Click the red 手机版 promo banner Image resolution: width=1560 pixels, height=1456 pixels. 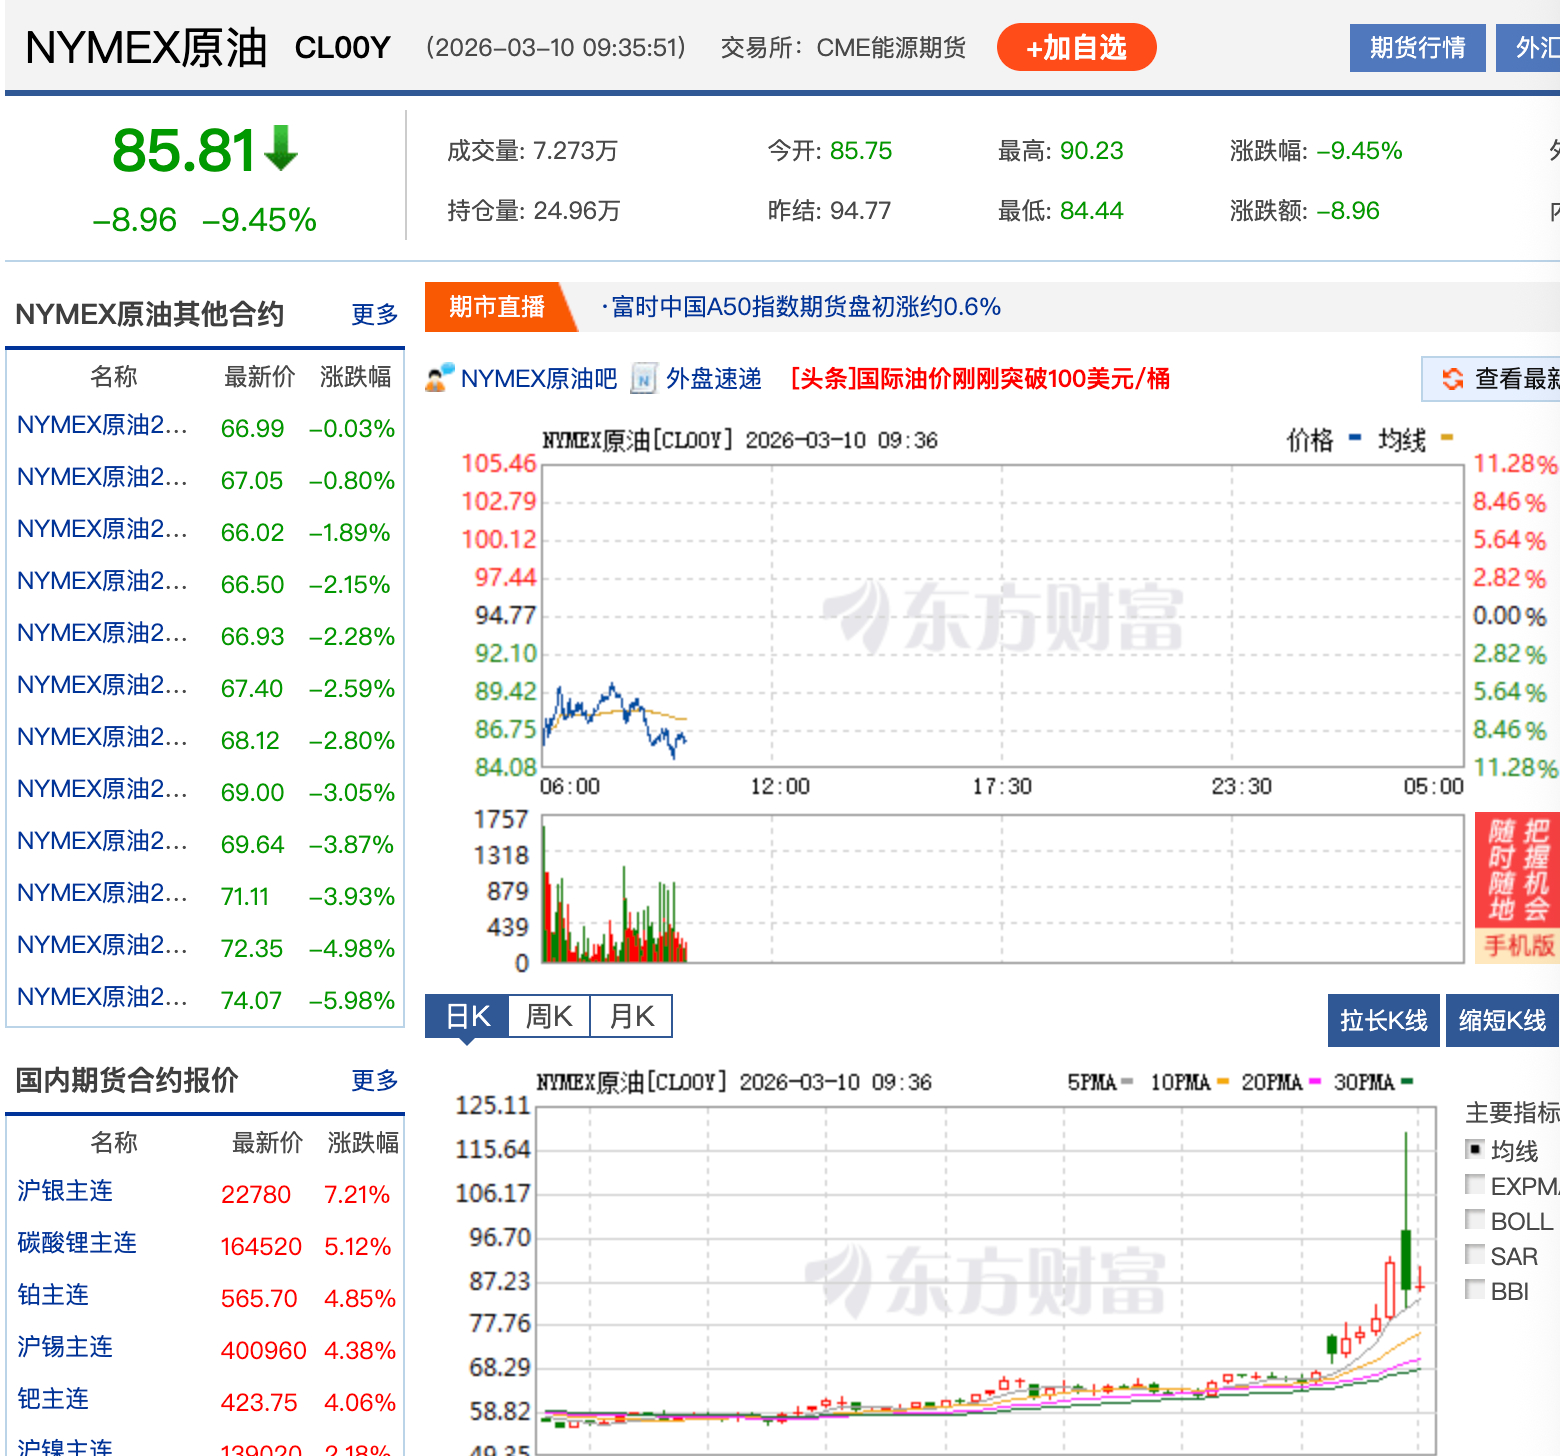[1517, 888]
